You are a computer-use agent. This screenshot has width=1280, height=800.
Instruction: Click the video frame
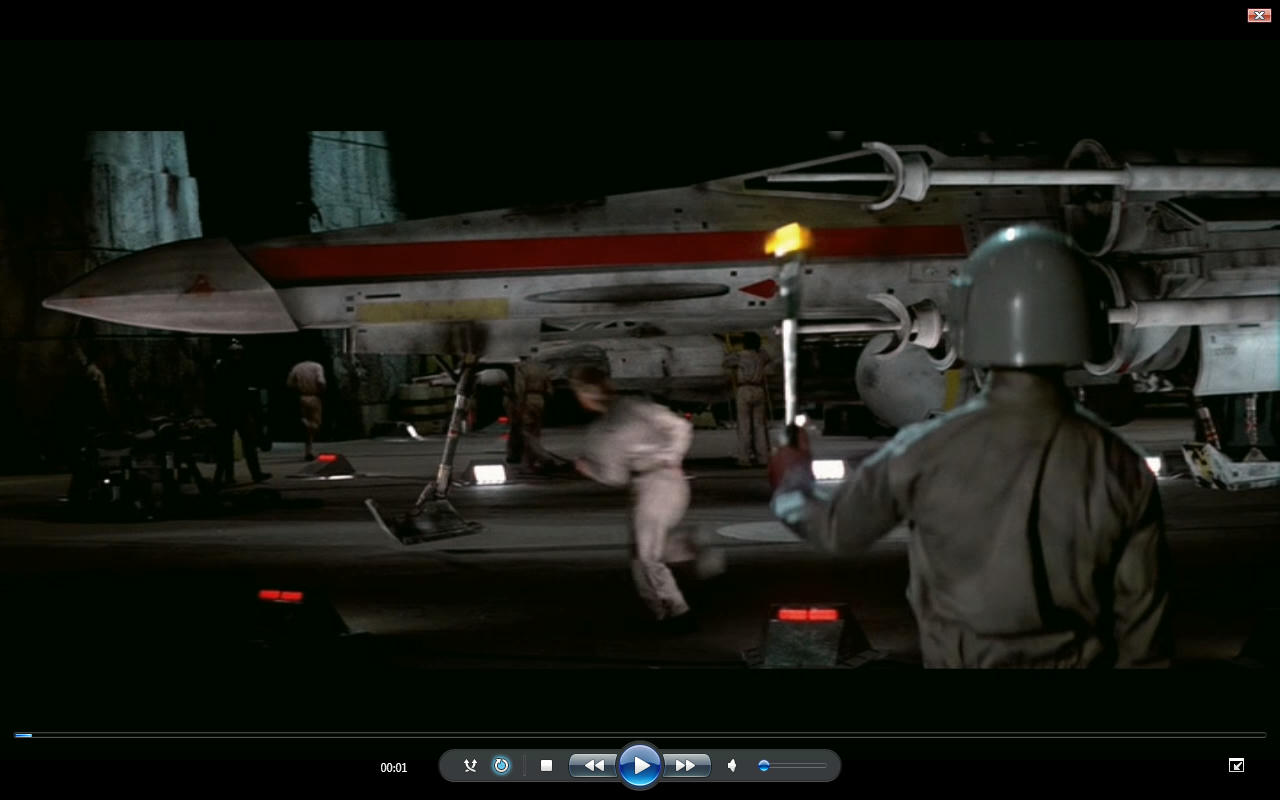640,399
